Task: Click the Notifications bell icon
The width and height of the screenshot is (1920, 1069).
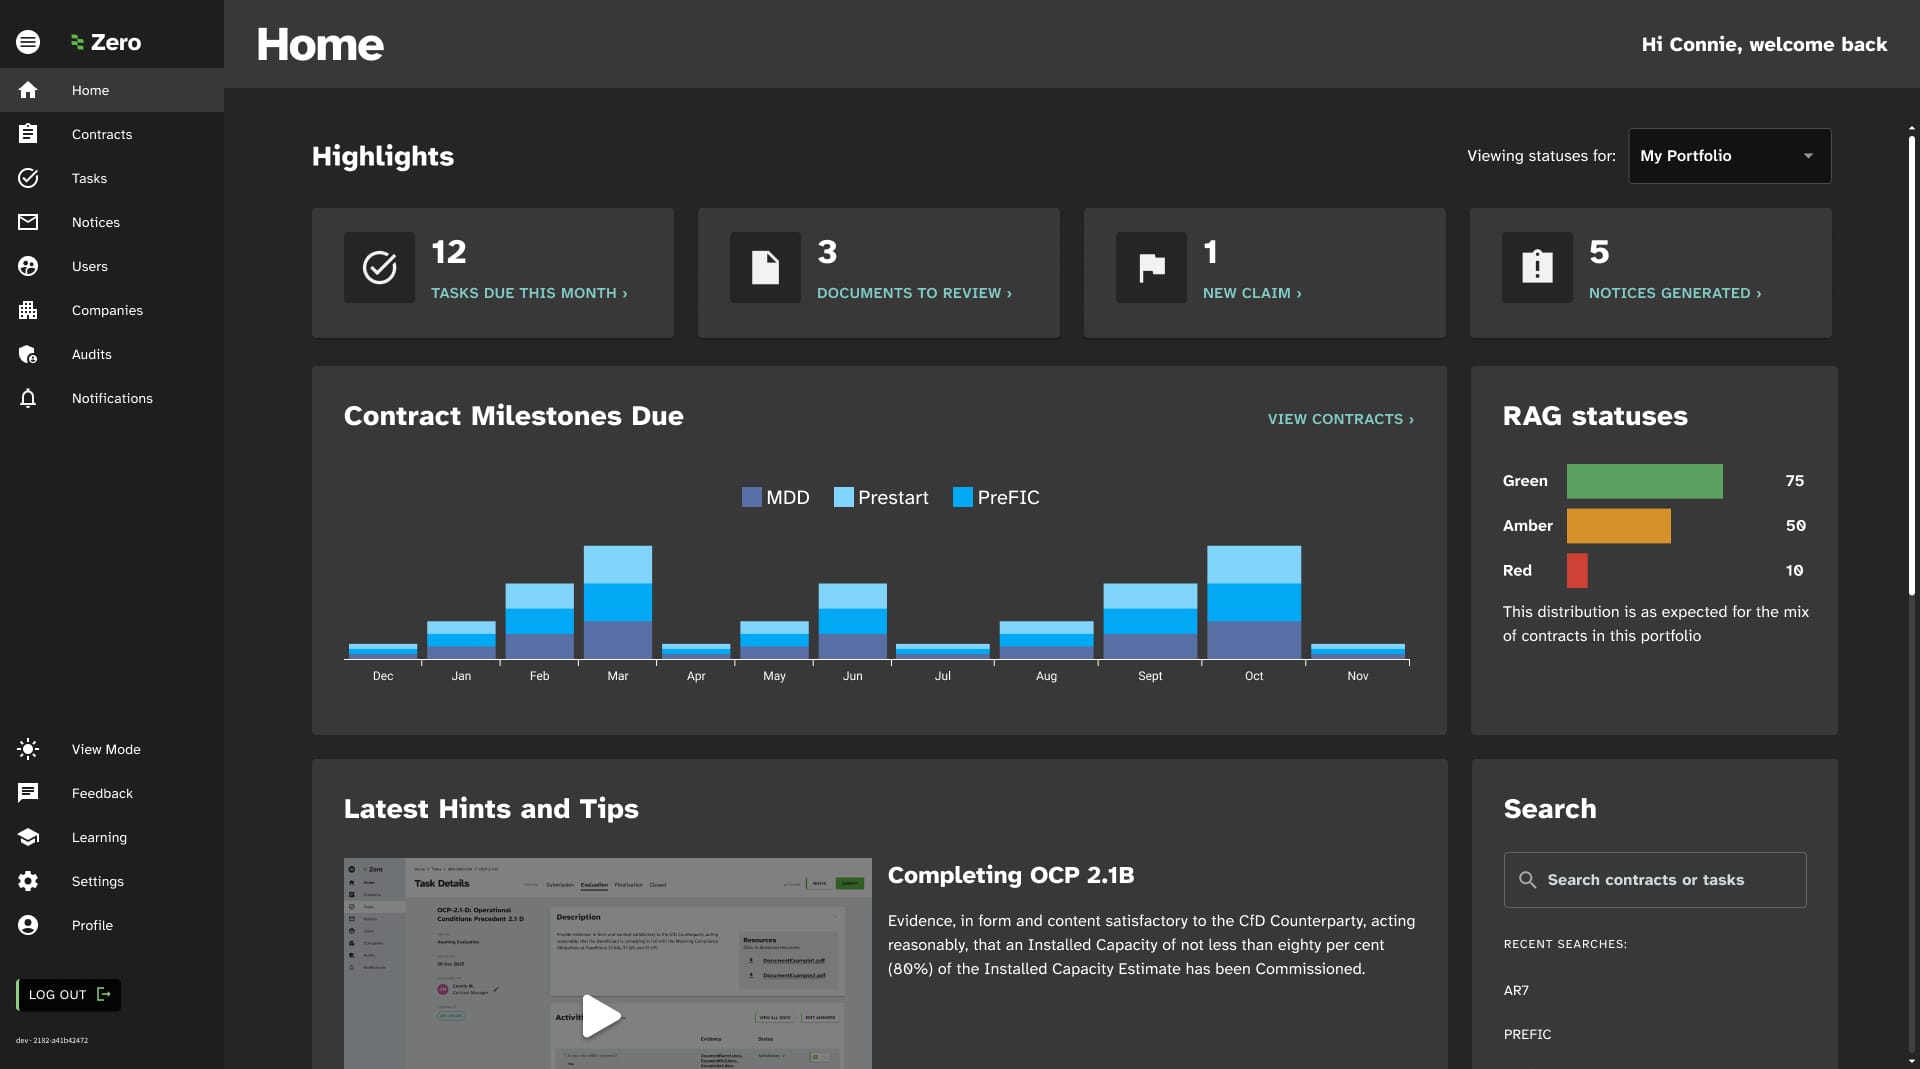Action: coord(28,398)
